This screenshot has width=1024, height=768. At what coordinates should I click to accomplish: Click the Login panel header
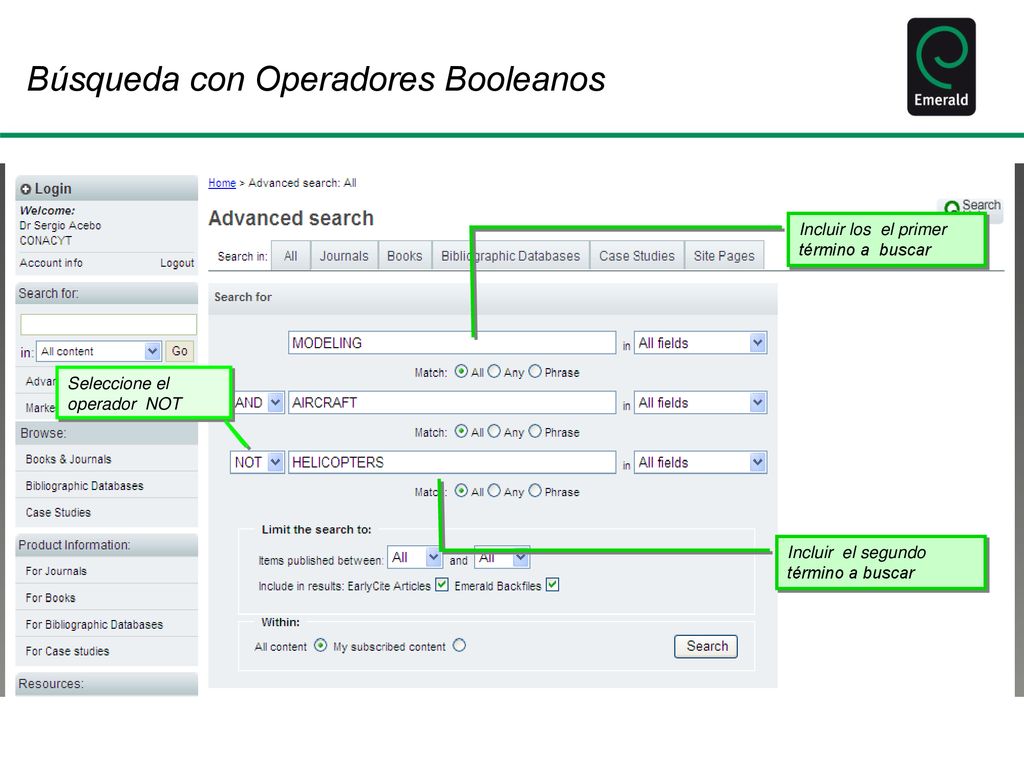click(x=106, y=188)
